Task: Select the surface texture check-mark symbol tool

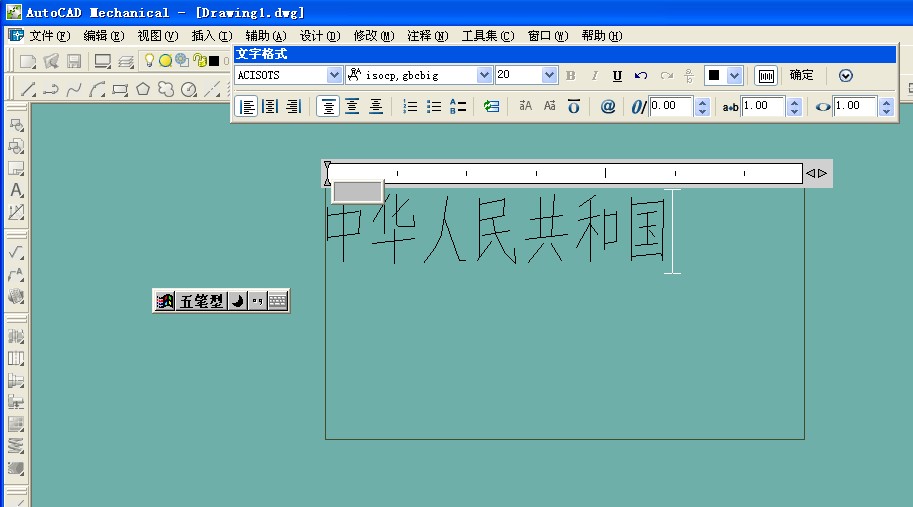Action: [16, 252]
